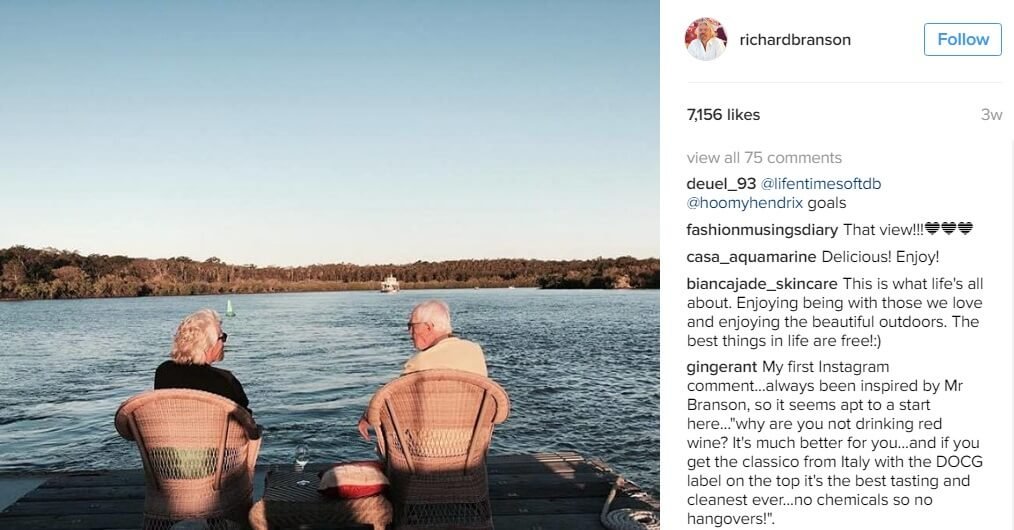Click the richardbranson username link
The image size is (1014, 530).
pyautogui.click(x=795, y=40)
